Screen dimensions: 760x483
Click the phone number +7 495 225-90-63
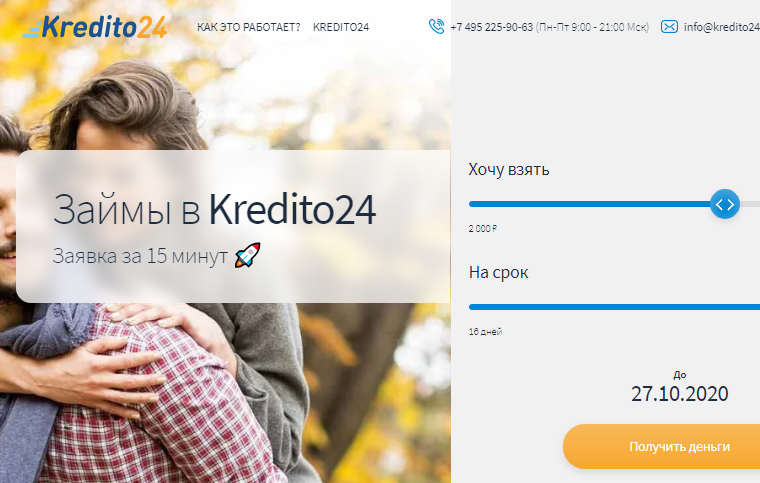tap(491, 27)
